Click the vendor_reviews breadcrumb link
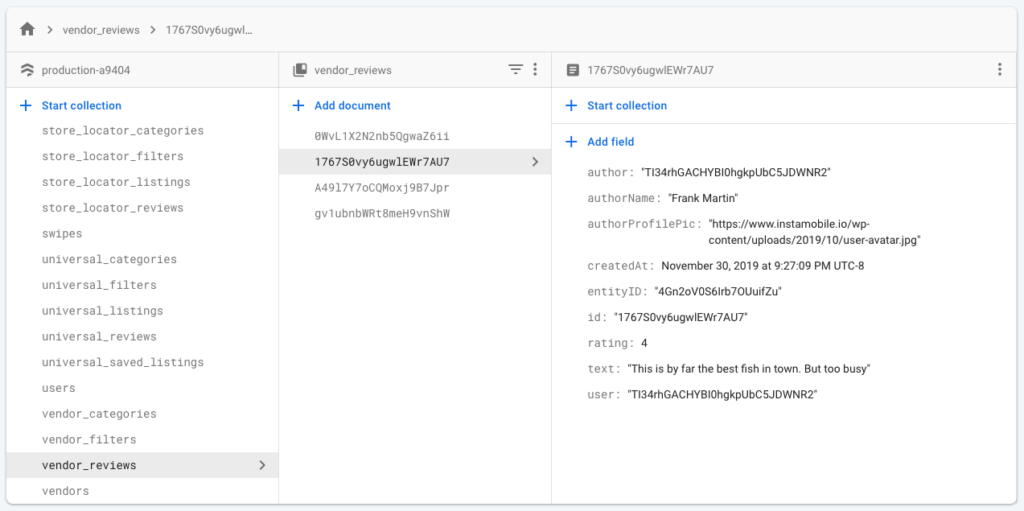This screenshot has width=1024, height=511. pos(101,30)
